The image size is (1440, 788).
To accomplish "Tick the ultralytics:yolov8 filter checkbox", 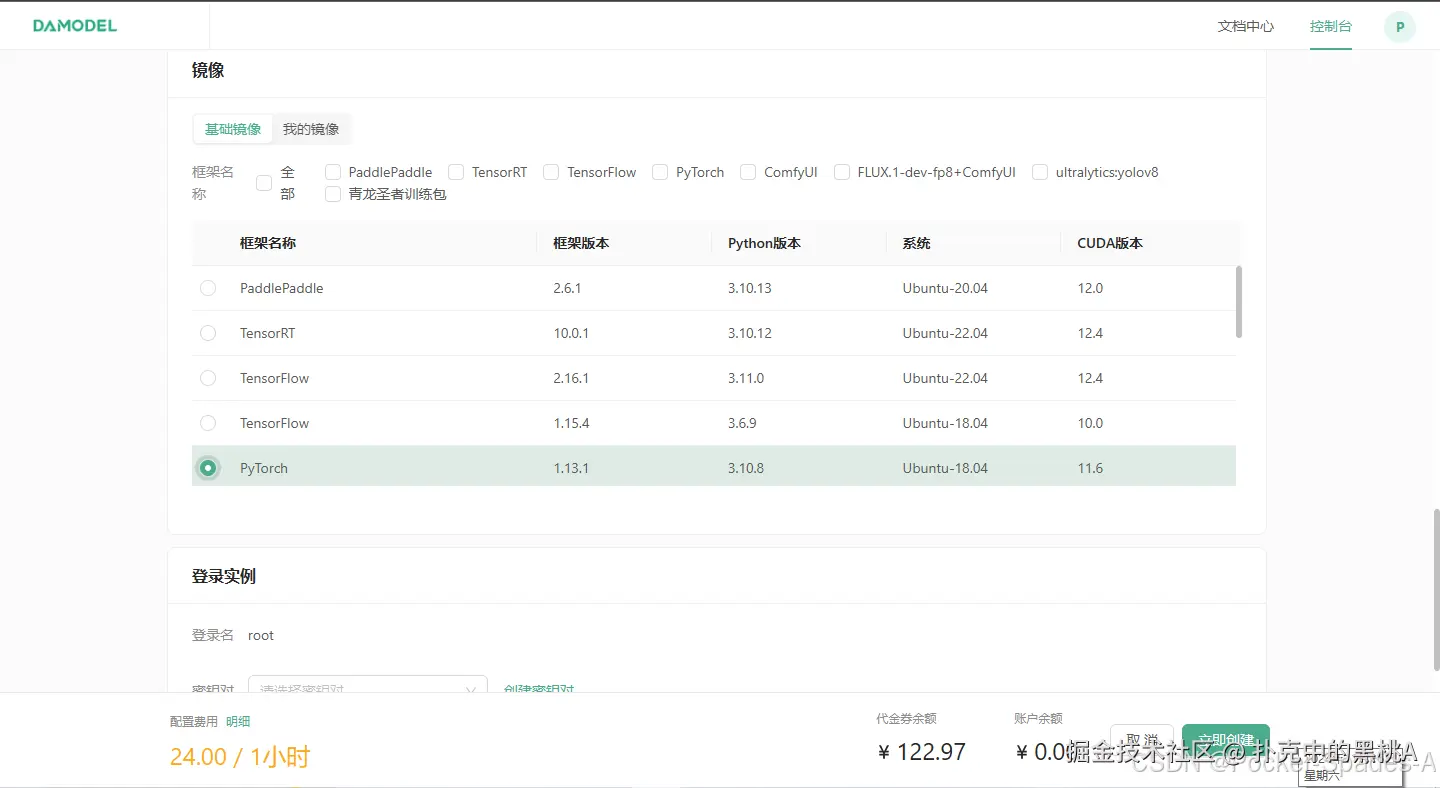I will (1040, 172).
